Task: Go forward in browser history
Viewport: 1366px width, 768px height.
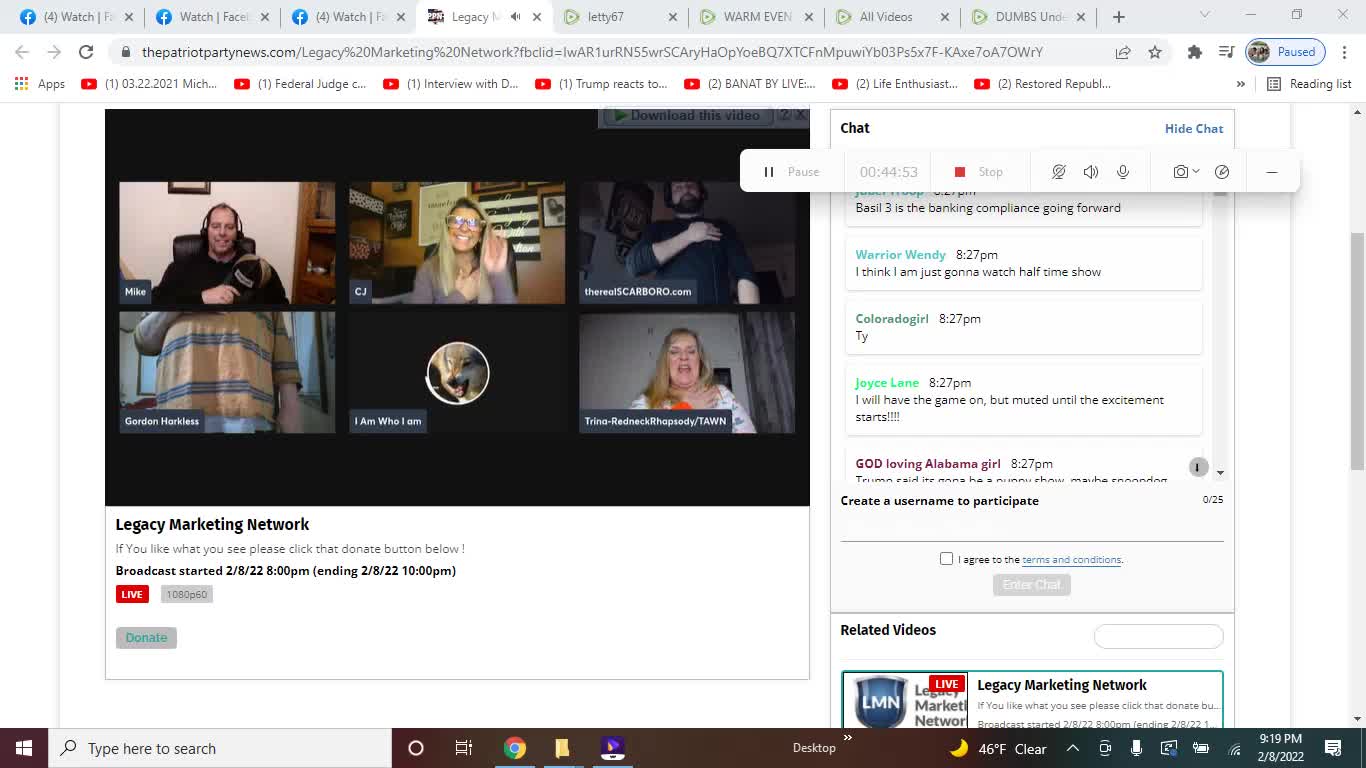Action: [x=54, y=52]
